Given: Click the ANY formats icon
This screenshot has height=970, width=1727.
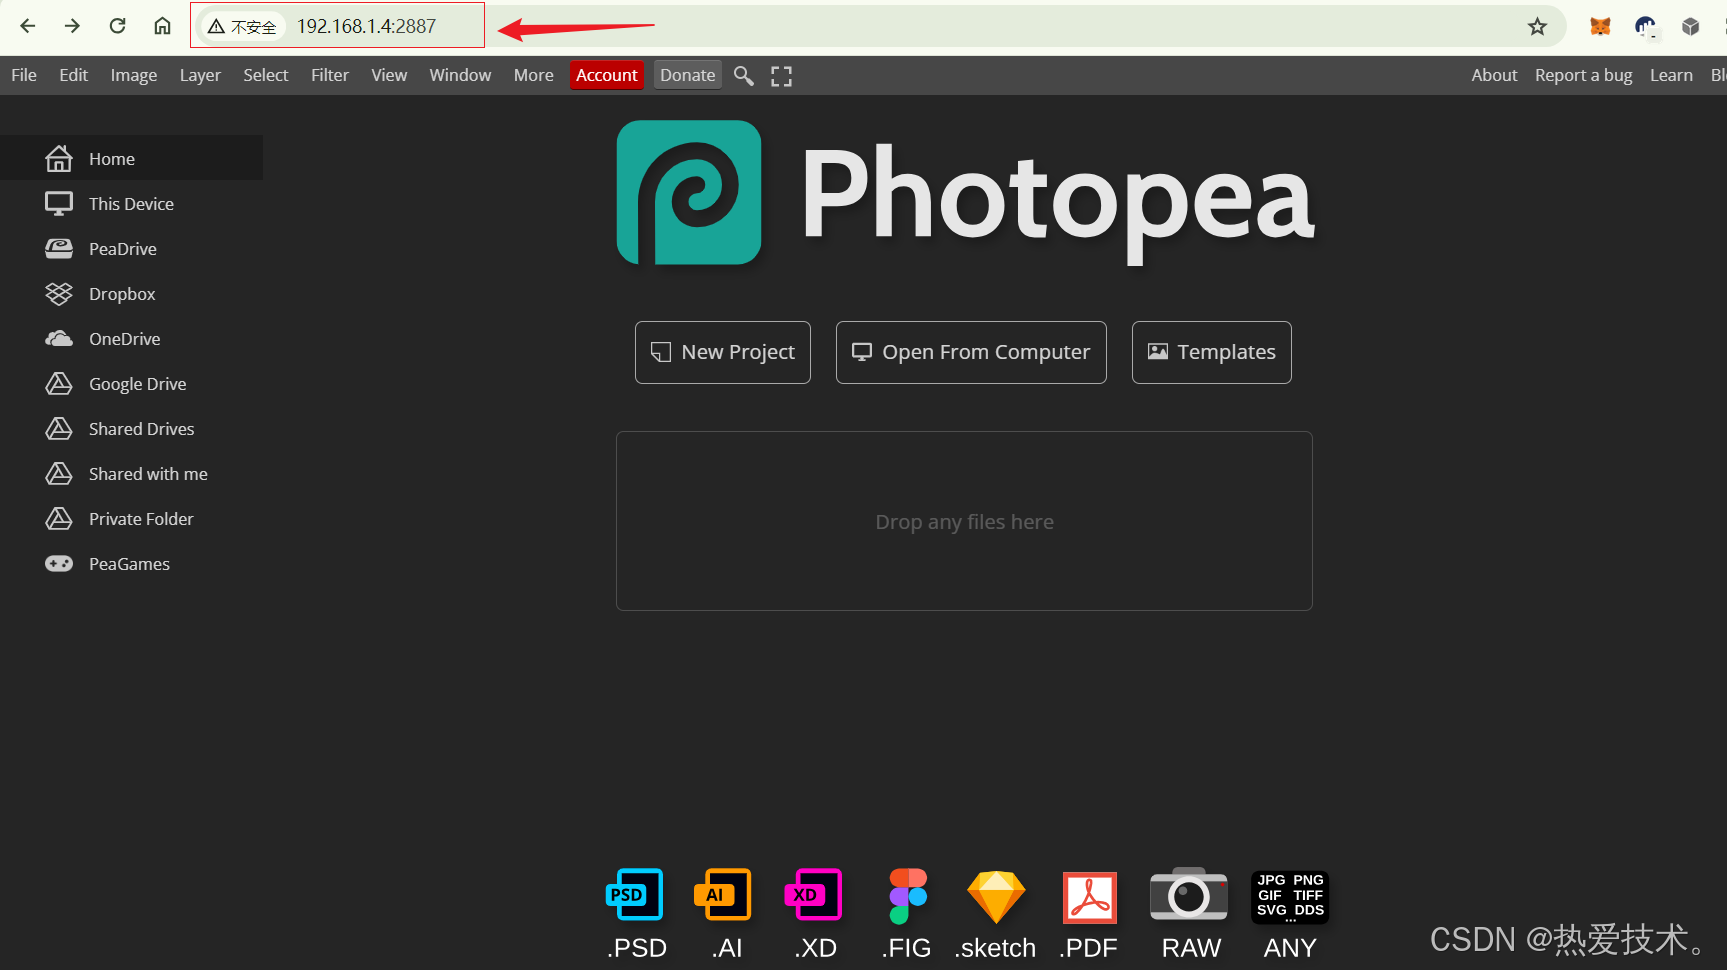Looking at the screenshot, I should (x=1290, y=896).
